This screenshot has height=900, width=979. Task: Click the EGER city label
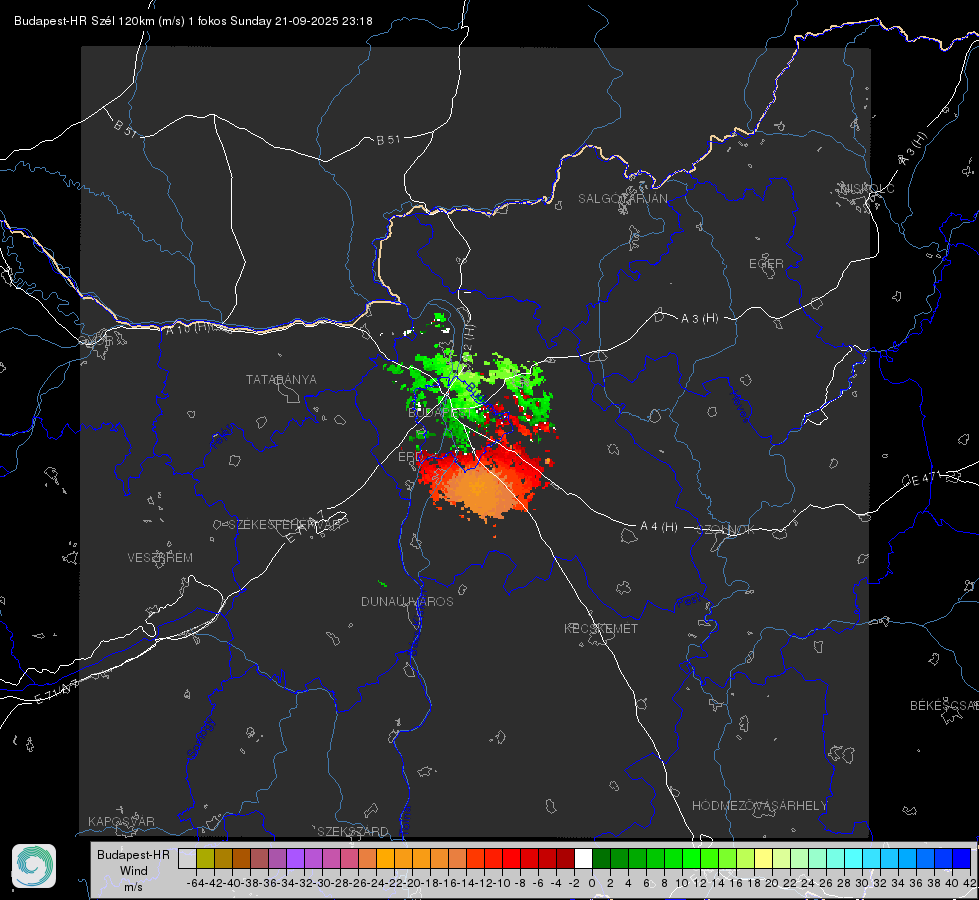pos(766,264)
